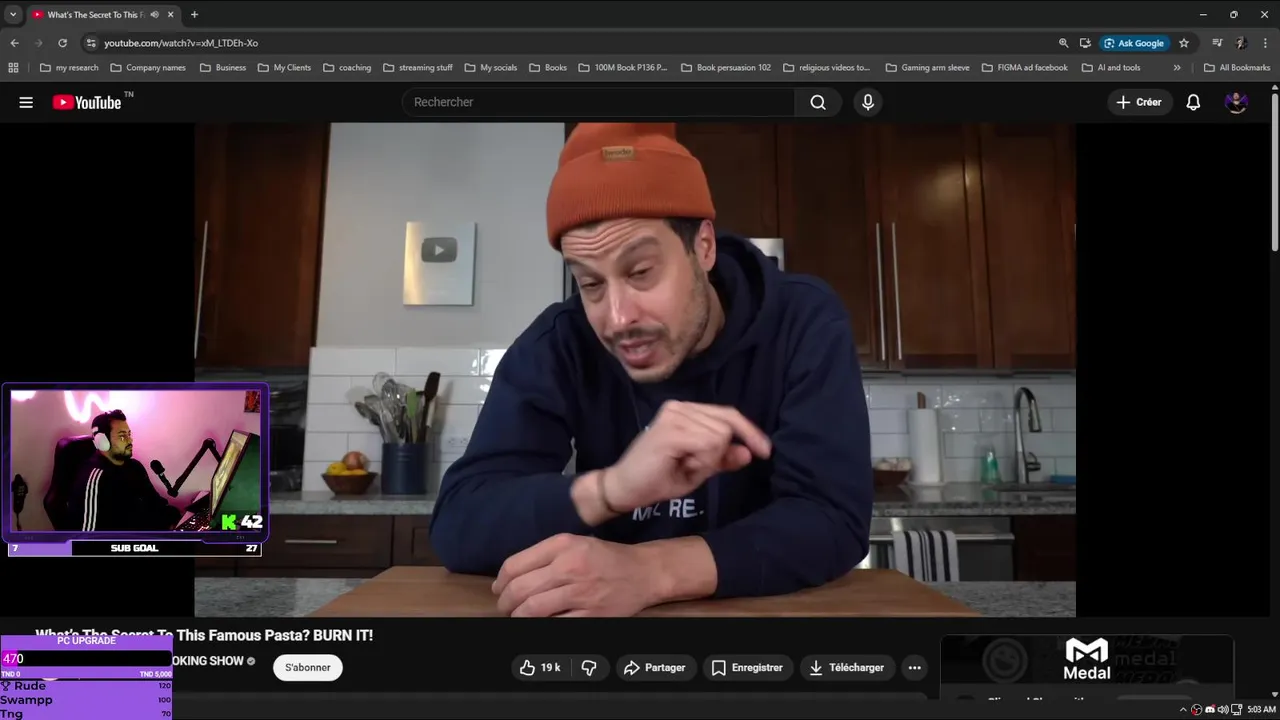This screenshot has width=1280, height=720.
Task: Click the youtube.com address bar URL
Action: click(x=181, y=43)
